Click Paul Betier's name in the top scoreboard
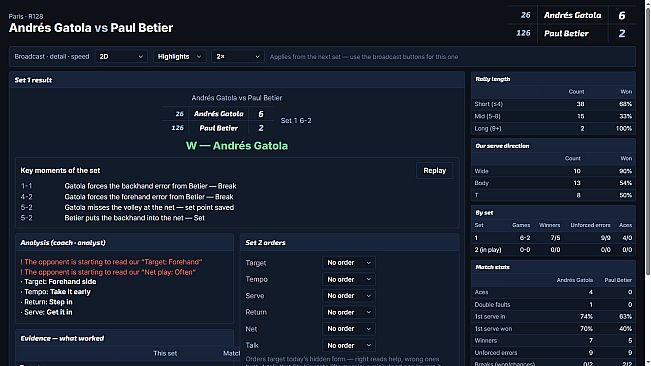Screen dimensions: 651x366 (x=566, y=34)
